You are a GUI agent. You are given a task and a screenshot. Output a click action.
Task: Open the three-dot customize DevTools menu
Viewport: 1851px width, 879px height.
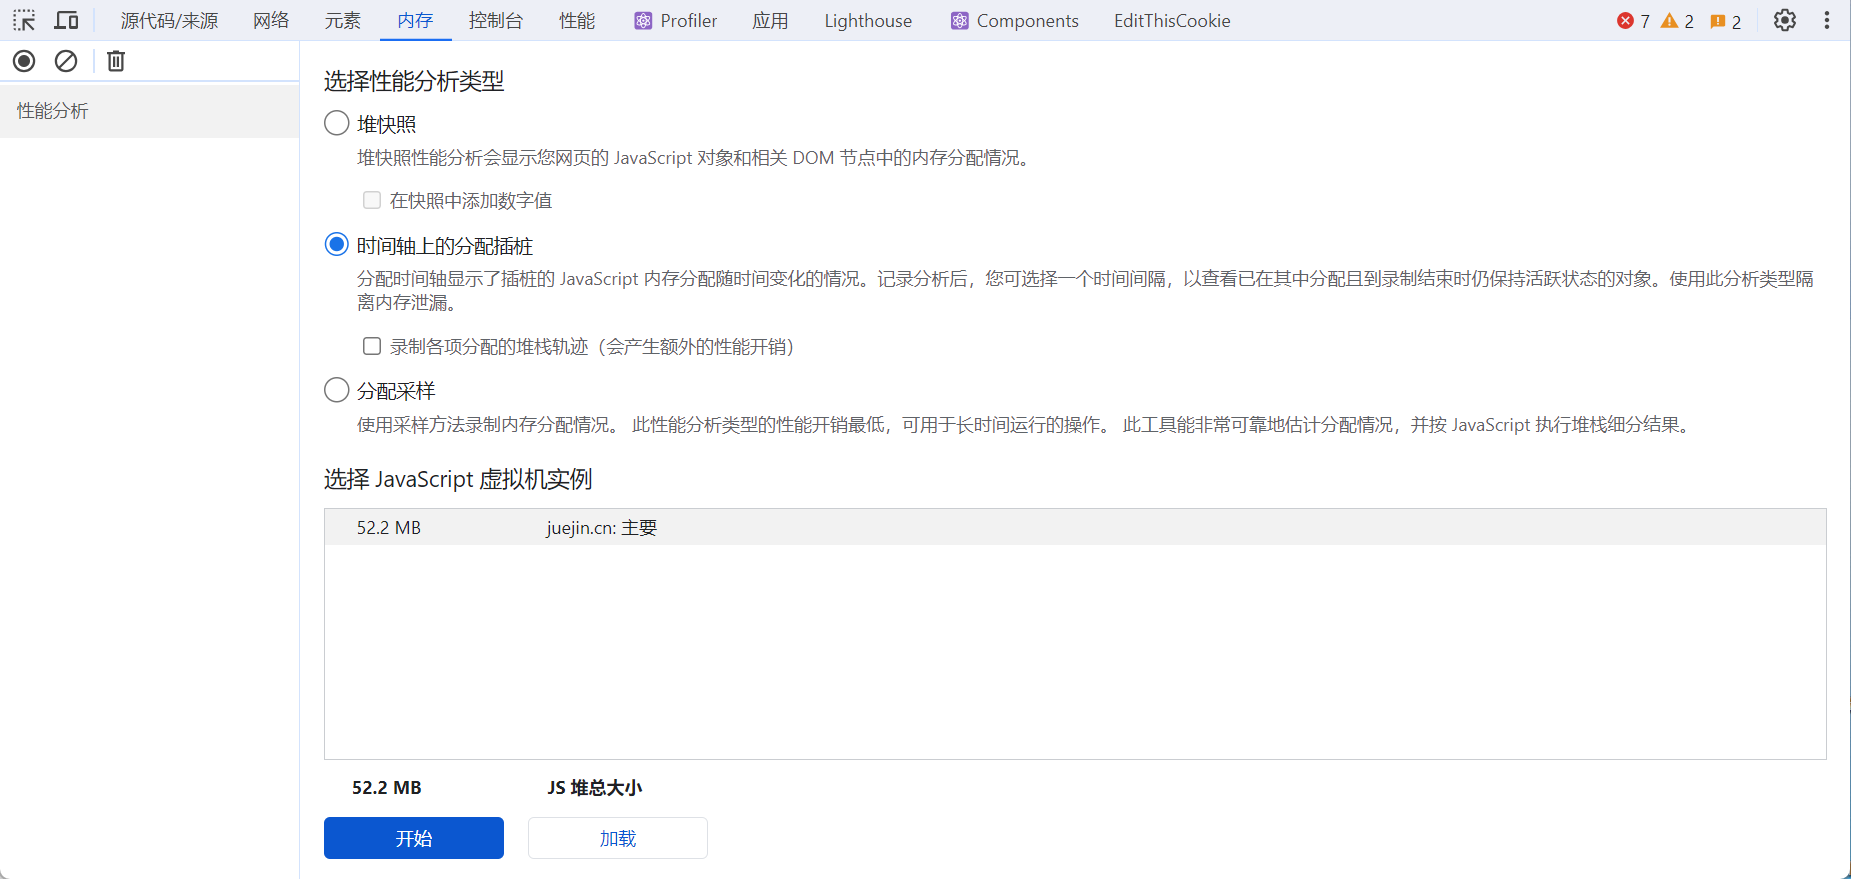click(1826, 20)
